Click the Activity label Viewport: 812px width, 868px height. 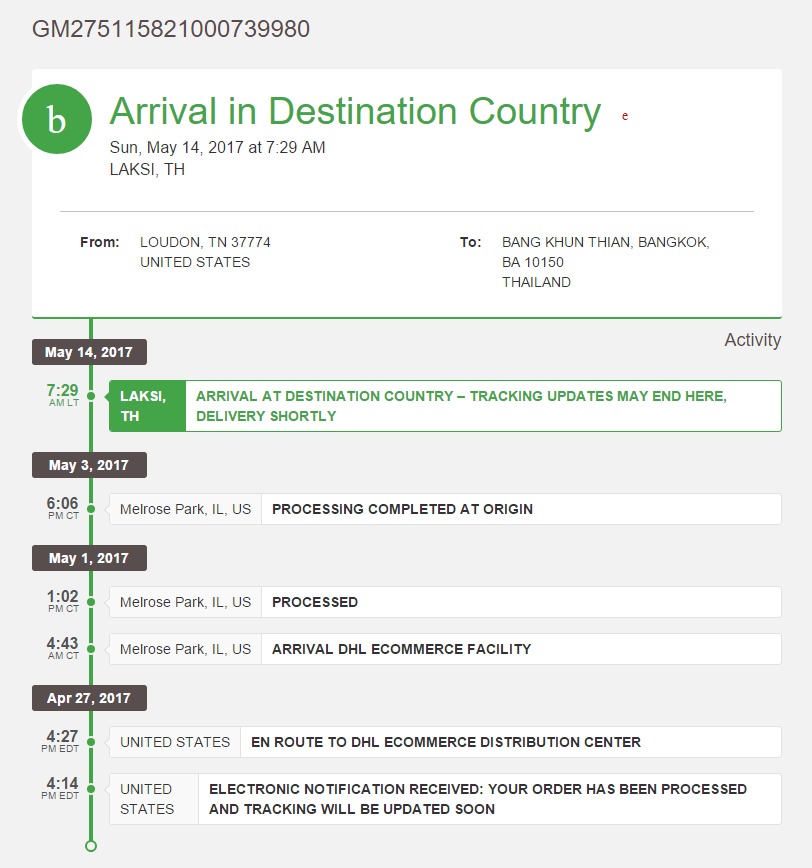pyautogui.click(x=753, y=340)
